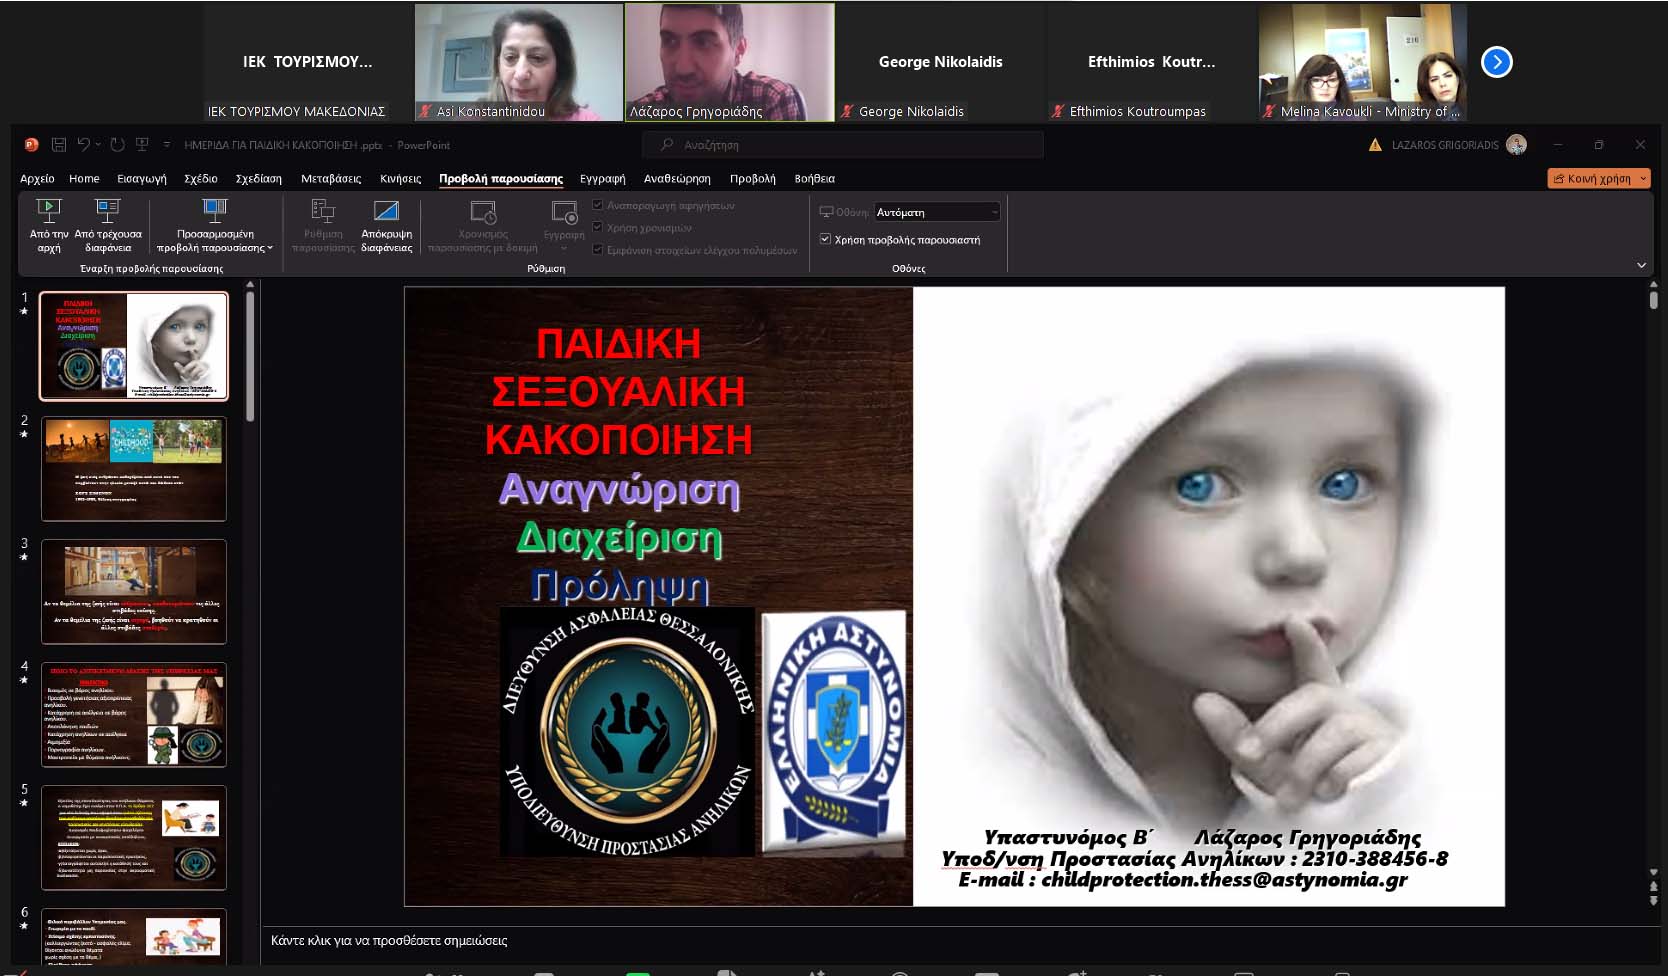This screenshot has height=976, width=1668.
Task: Click the slide panel vertical scrollbar
Action: coord(250,356)
